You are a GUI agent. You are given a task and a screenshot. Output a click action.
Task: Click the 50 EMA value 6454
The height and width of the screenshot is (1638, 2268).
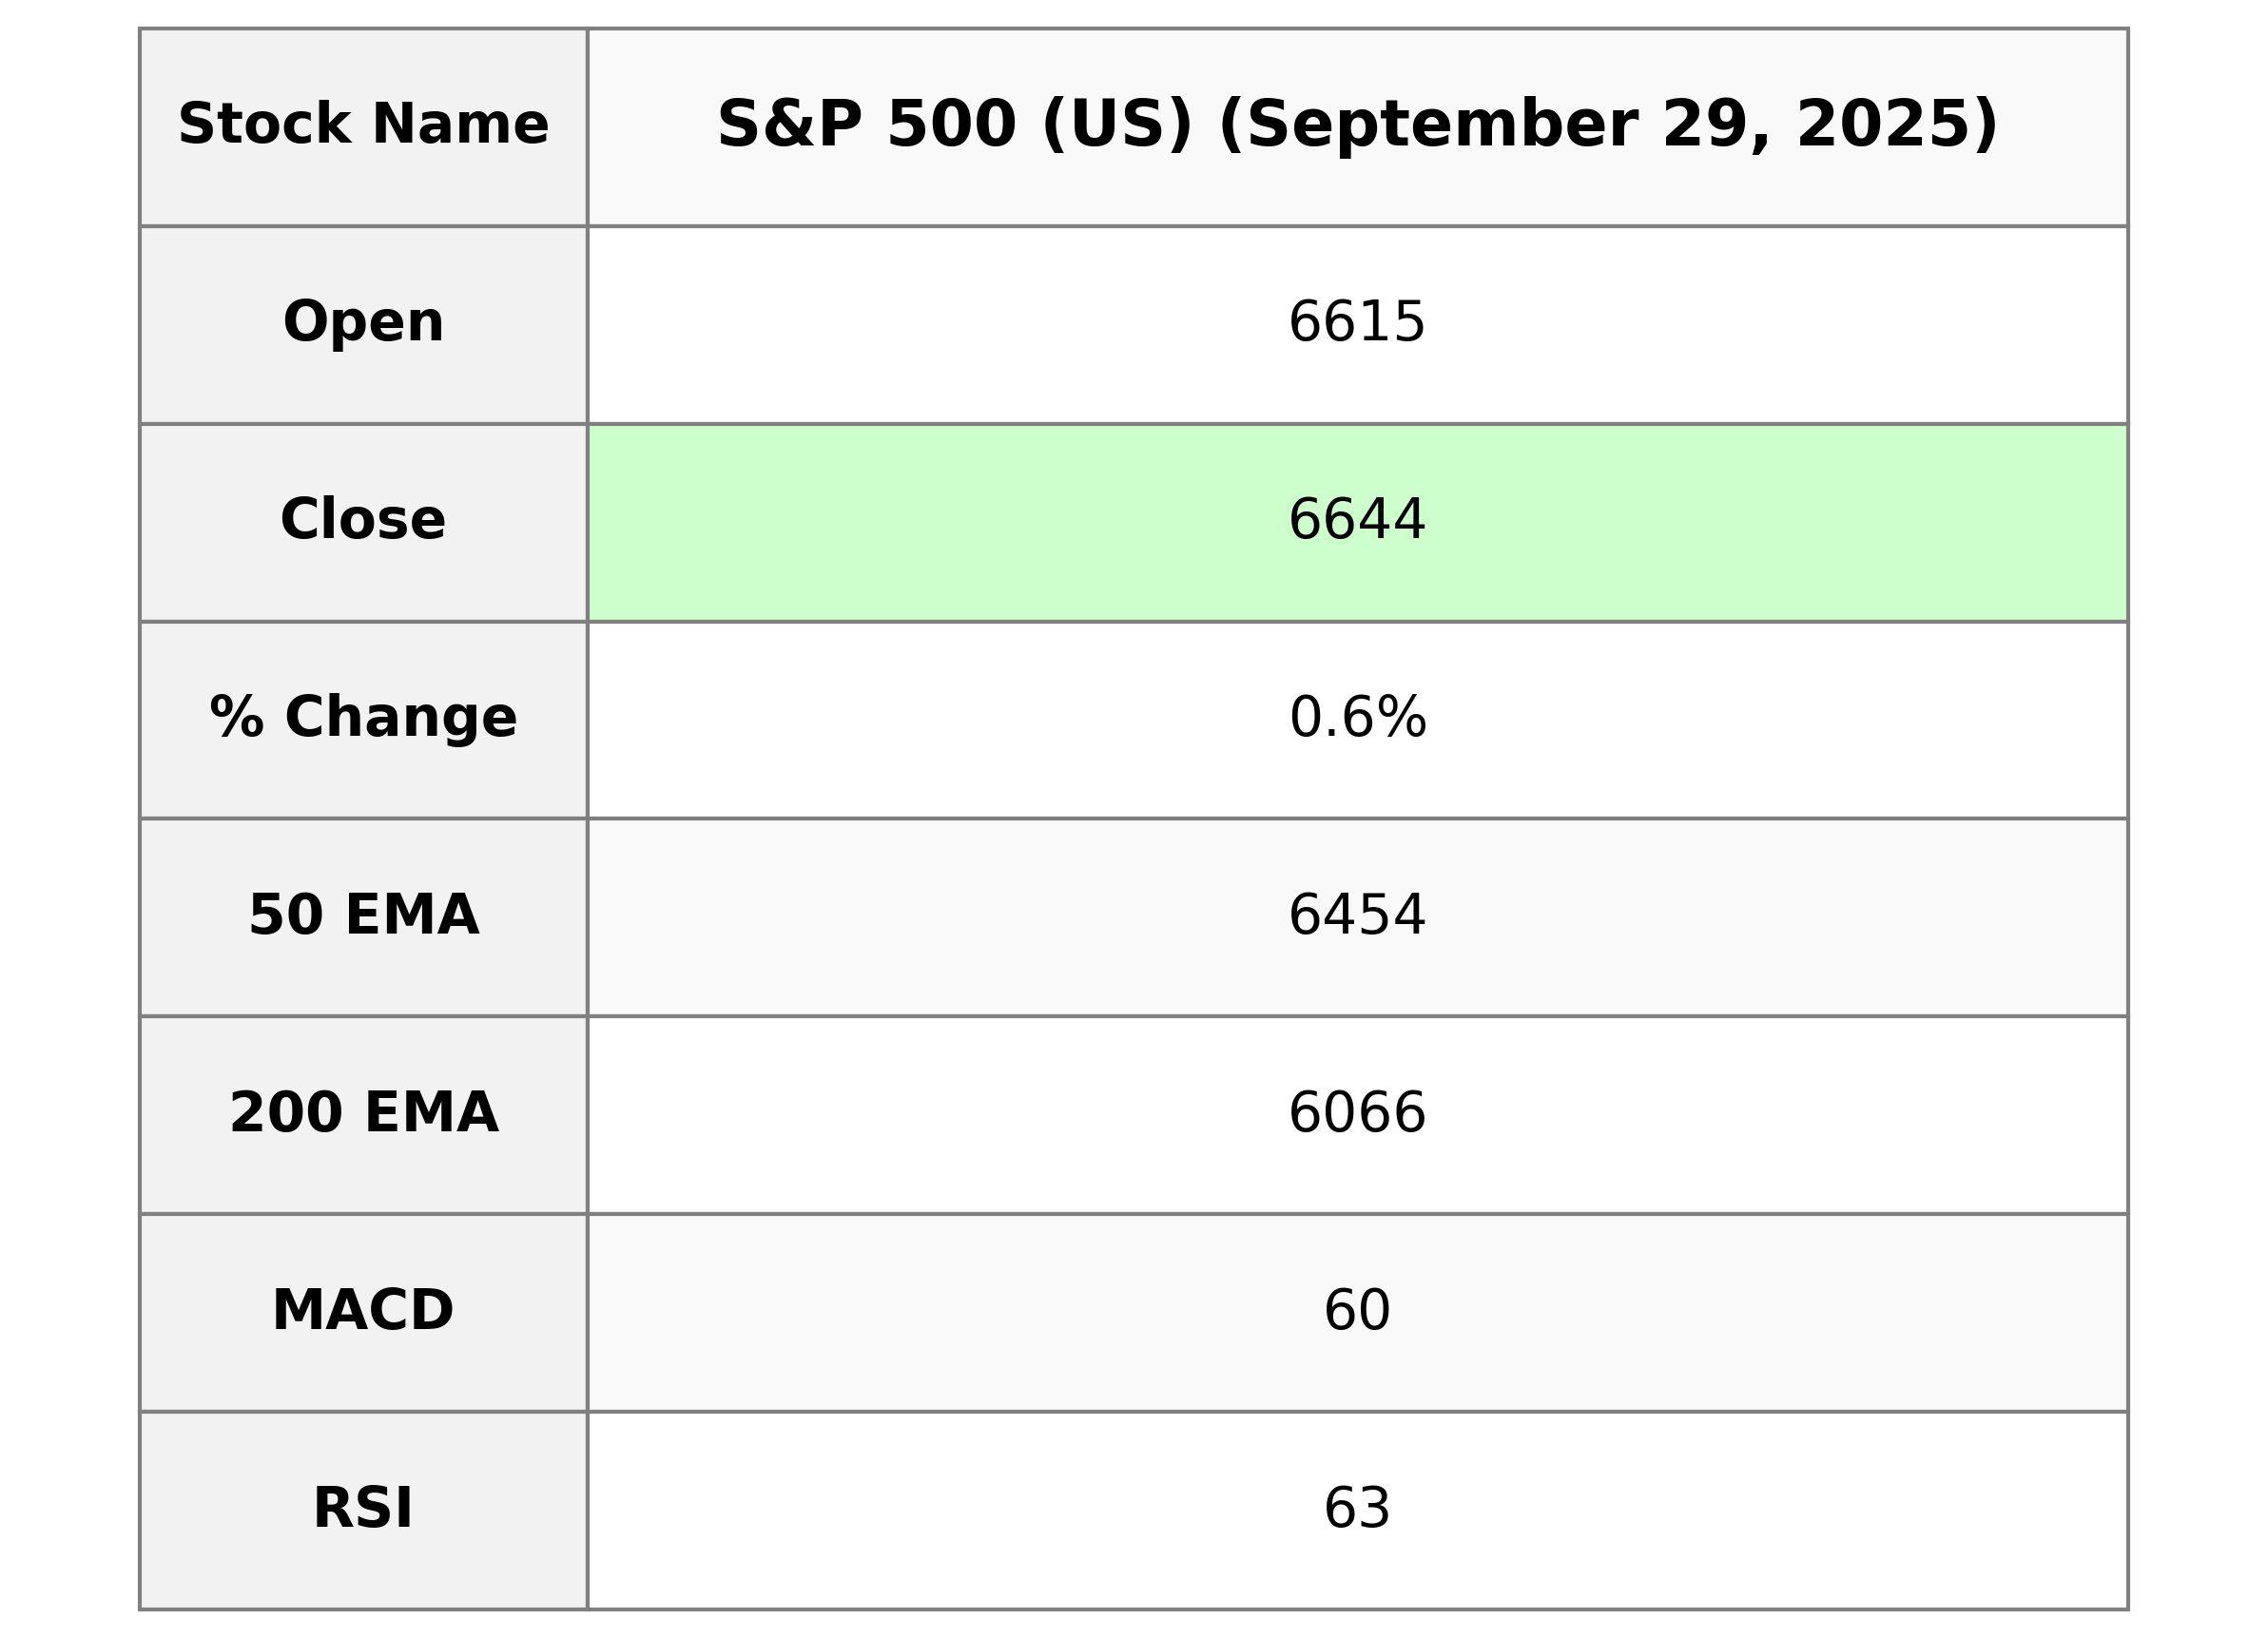1356,916
